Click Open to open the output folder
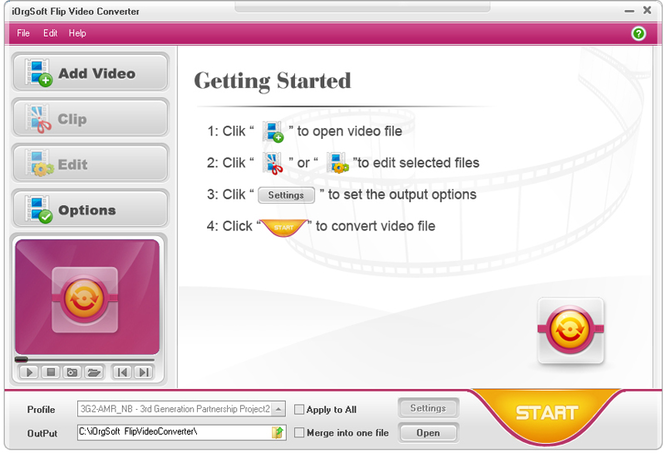The width and height of the screenshot is (665, 453). pos(428,433)
